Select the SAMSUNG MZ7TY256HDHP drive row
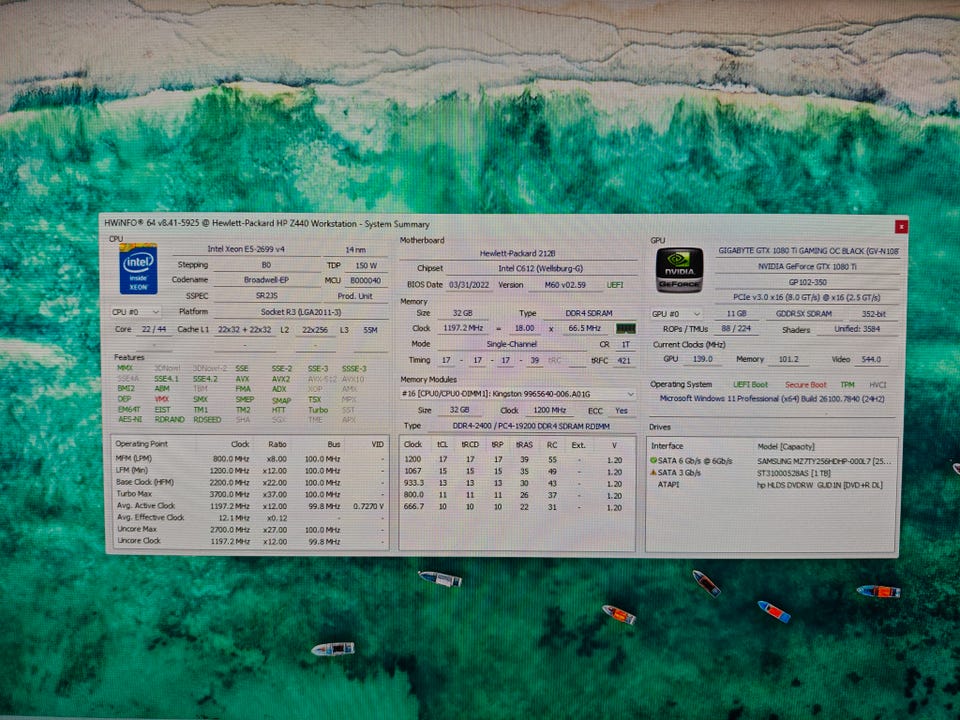The height and width of the screenshot is (720, 960). click(x=772, y=461)
